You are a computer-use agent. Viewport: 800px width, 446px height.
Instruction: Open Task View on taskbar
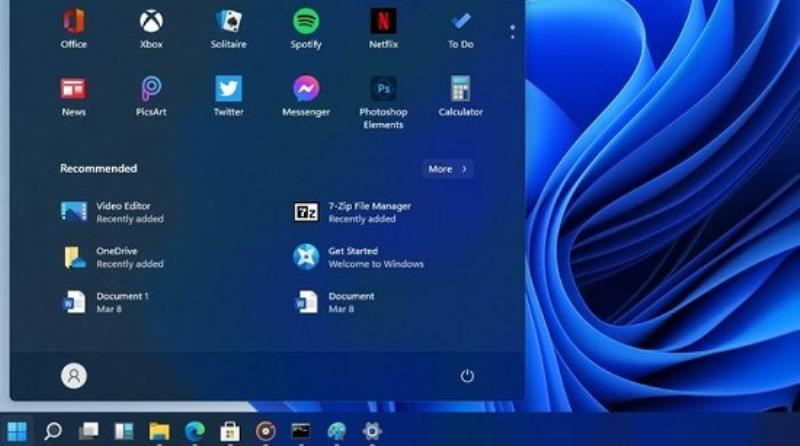pos(88,431)
